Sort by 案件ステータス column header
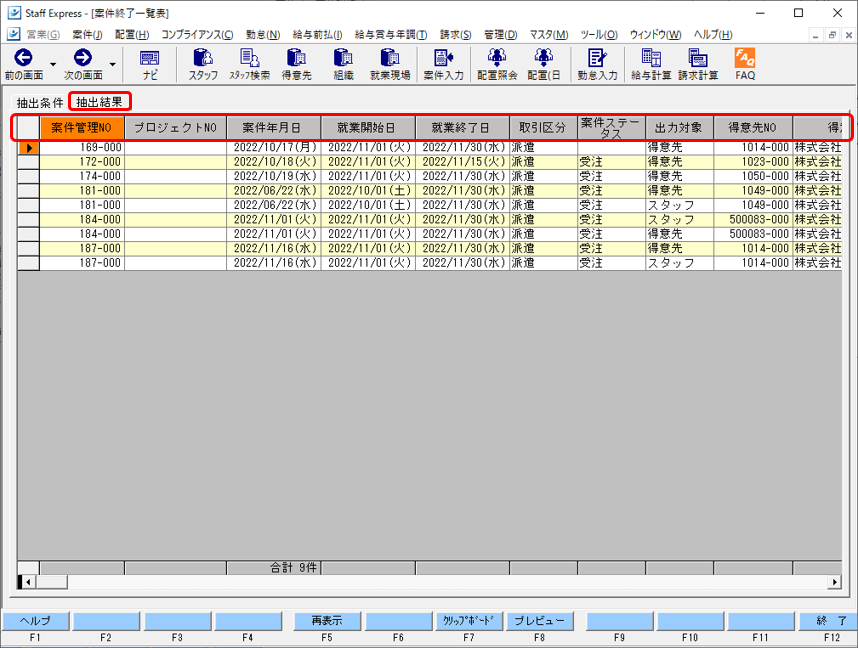The image size is (858, 648). tap(611, 128)
